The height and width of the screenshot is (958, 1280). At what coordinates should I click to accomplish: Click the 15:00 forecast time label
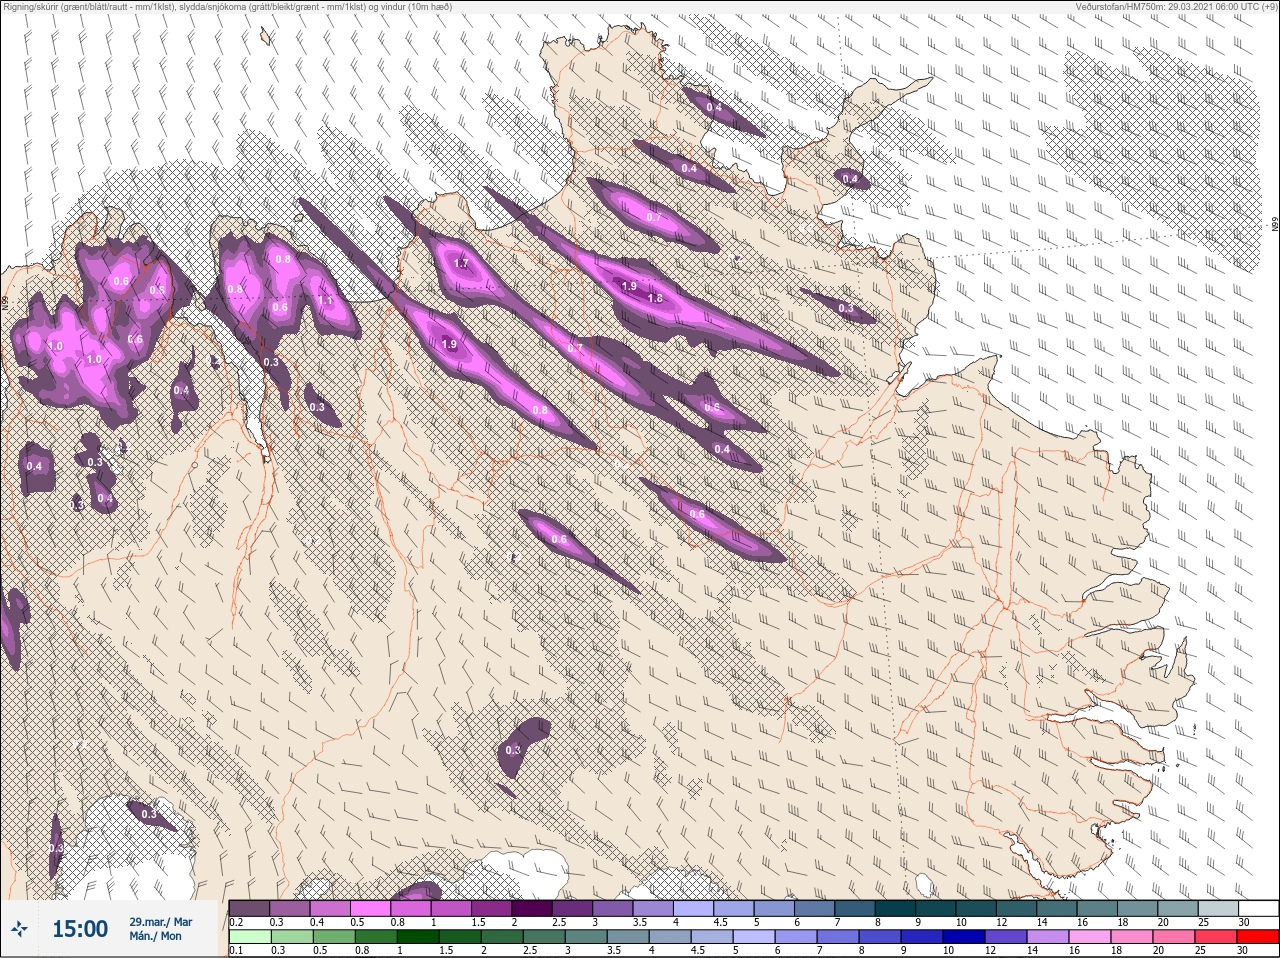coord(80,928)
